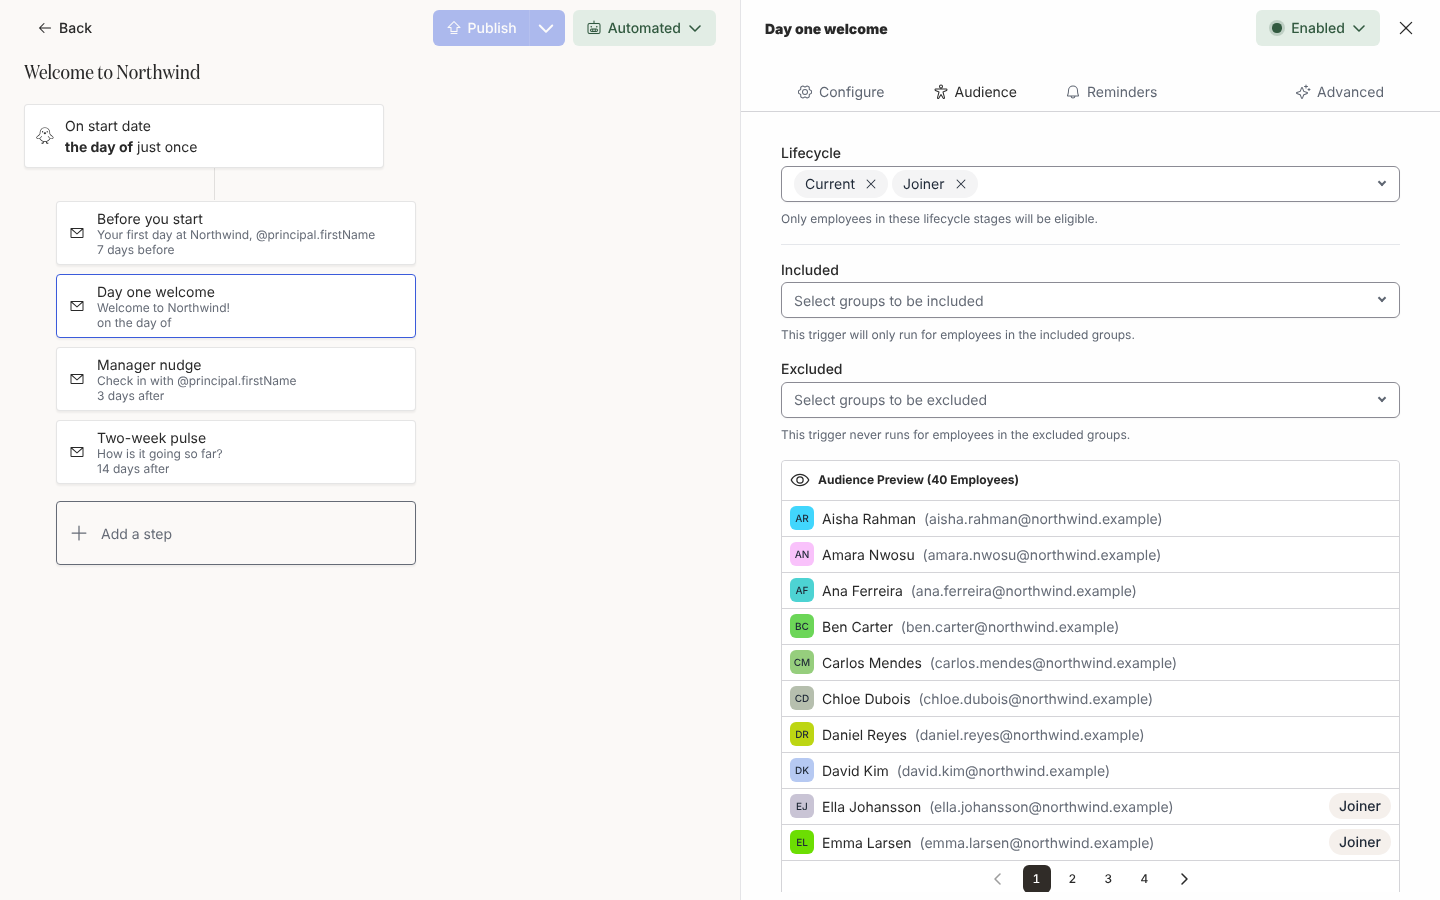Screen dimensions: 1440x900
Task: Click David Kim's DK avatar
Action: tap(802, 771)
